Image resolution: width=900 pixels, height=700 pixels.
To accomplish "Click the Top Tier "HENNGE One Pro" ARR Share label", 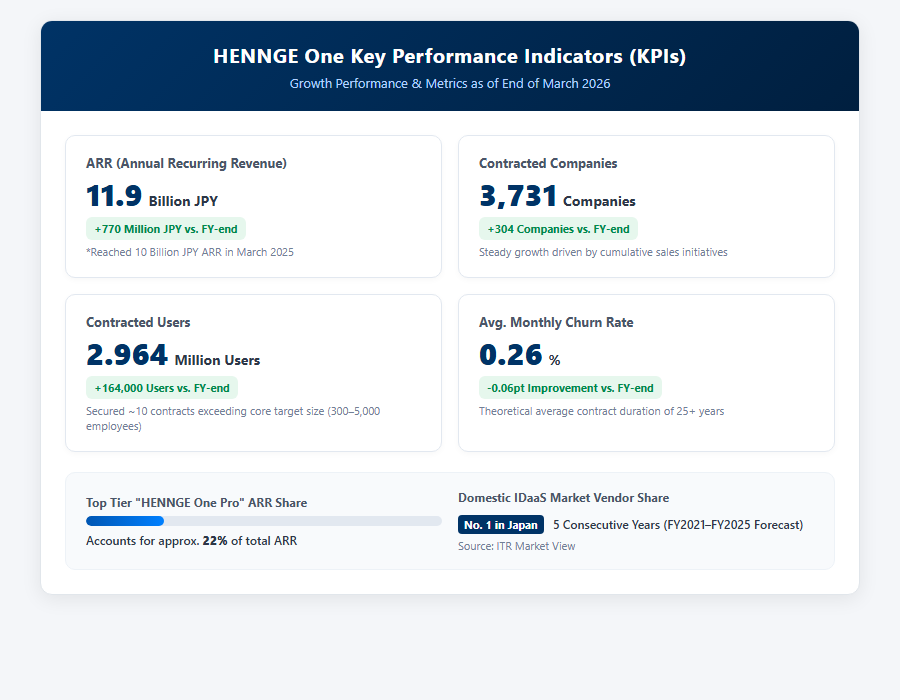I will (x=196, y=503).
